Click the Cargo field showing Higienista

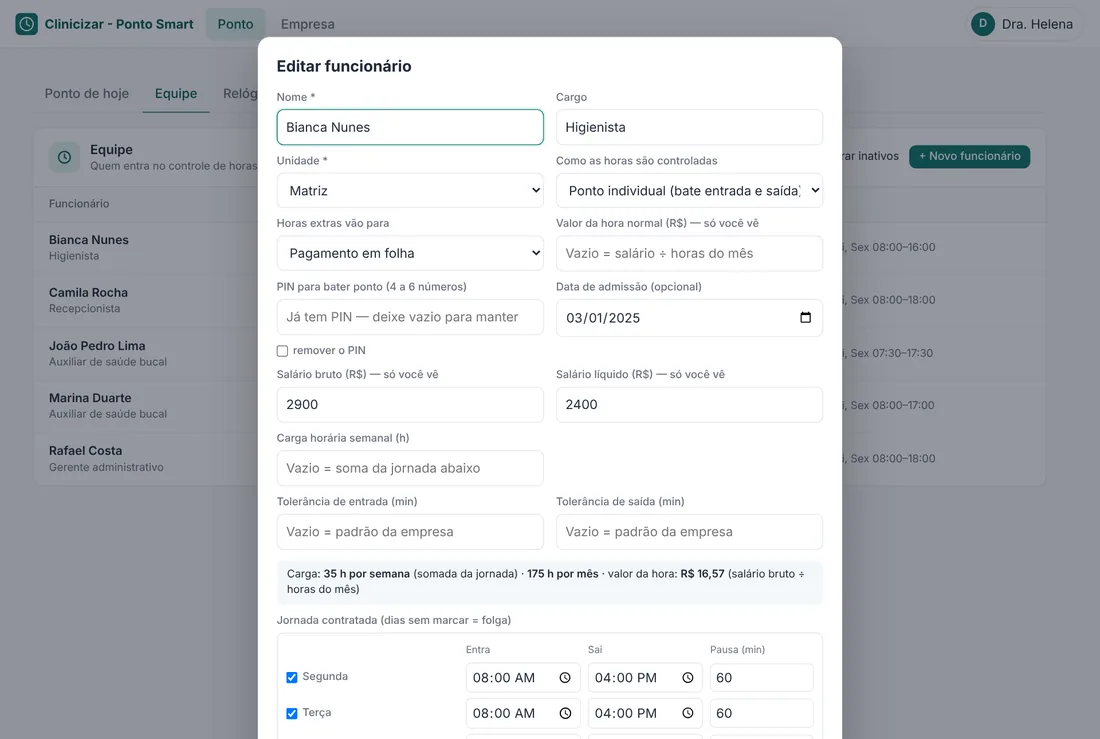(689, 127)
